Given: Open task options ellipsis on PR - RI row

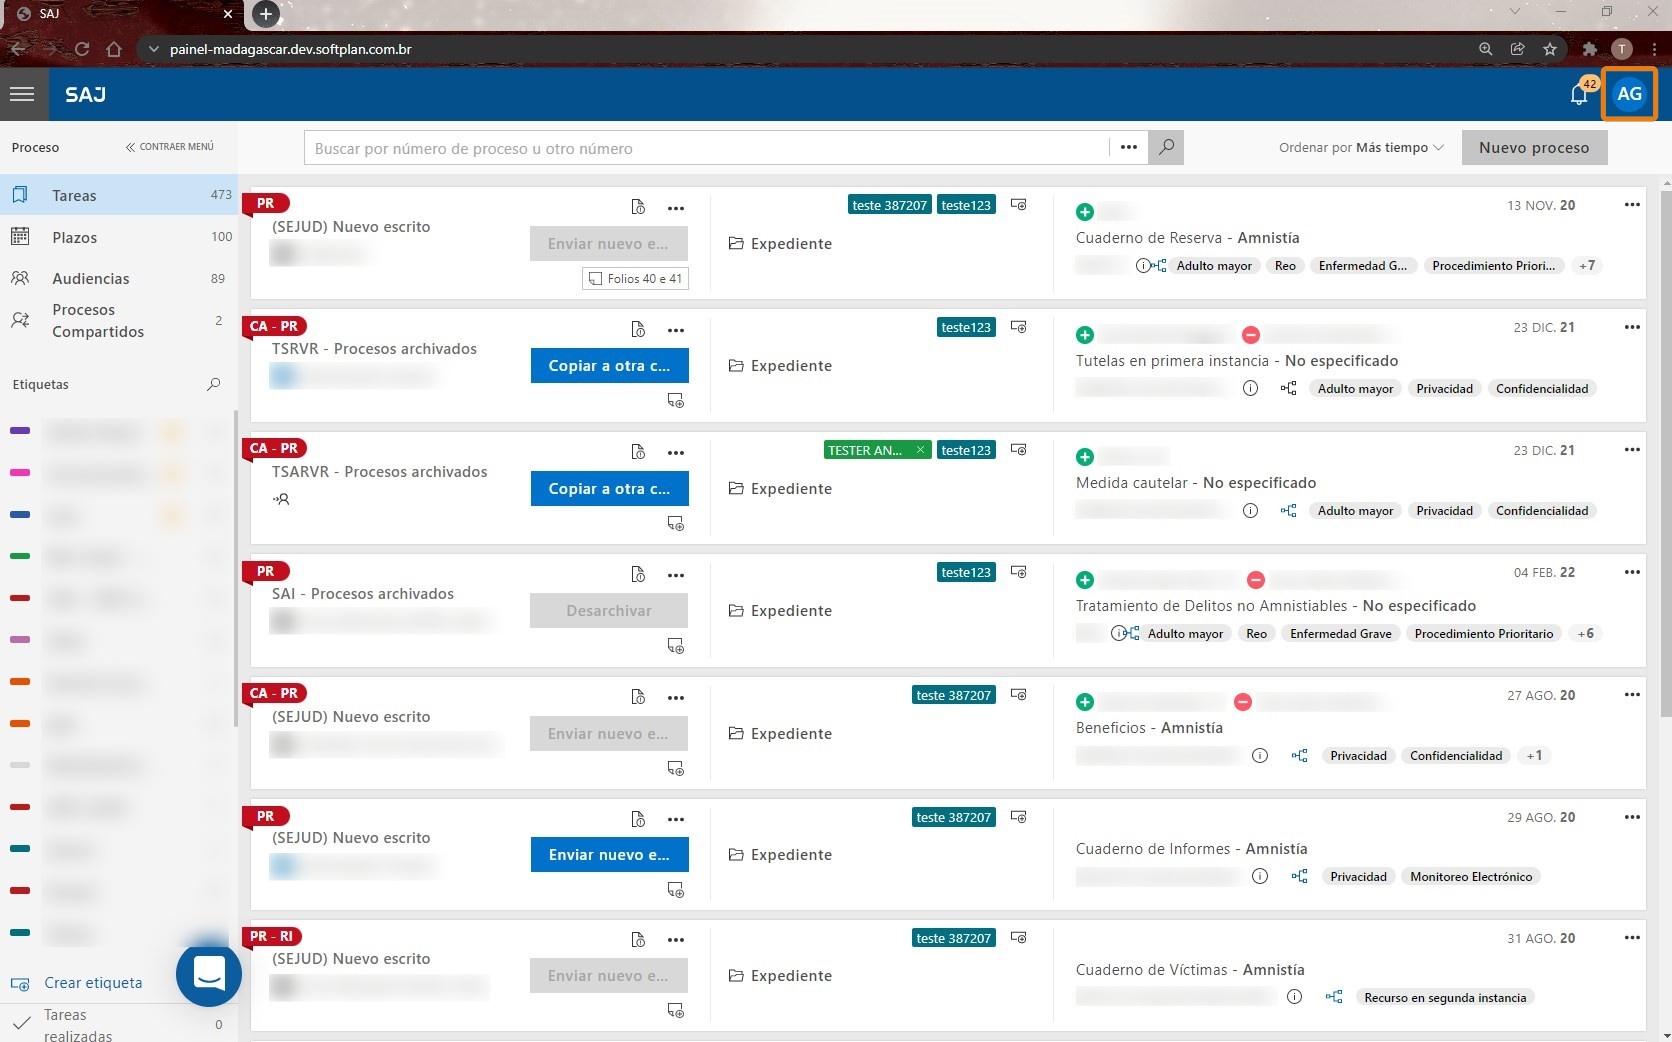Looking at the screenshot, I should point(676,940).
